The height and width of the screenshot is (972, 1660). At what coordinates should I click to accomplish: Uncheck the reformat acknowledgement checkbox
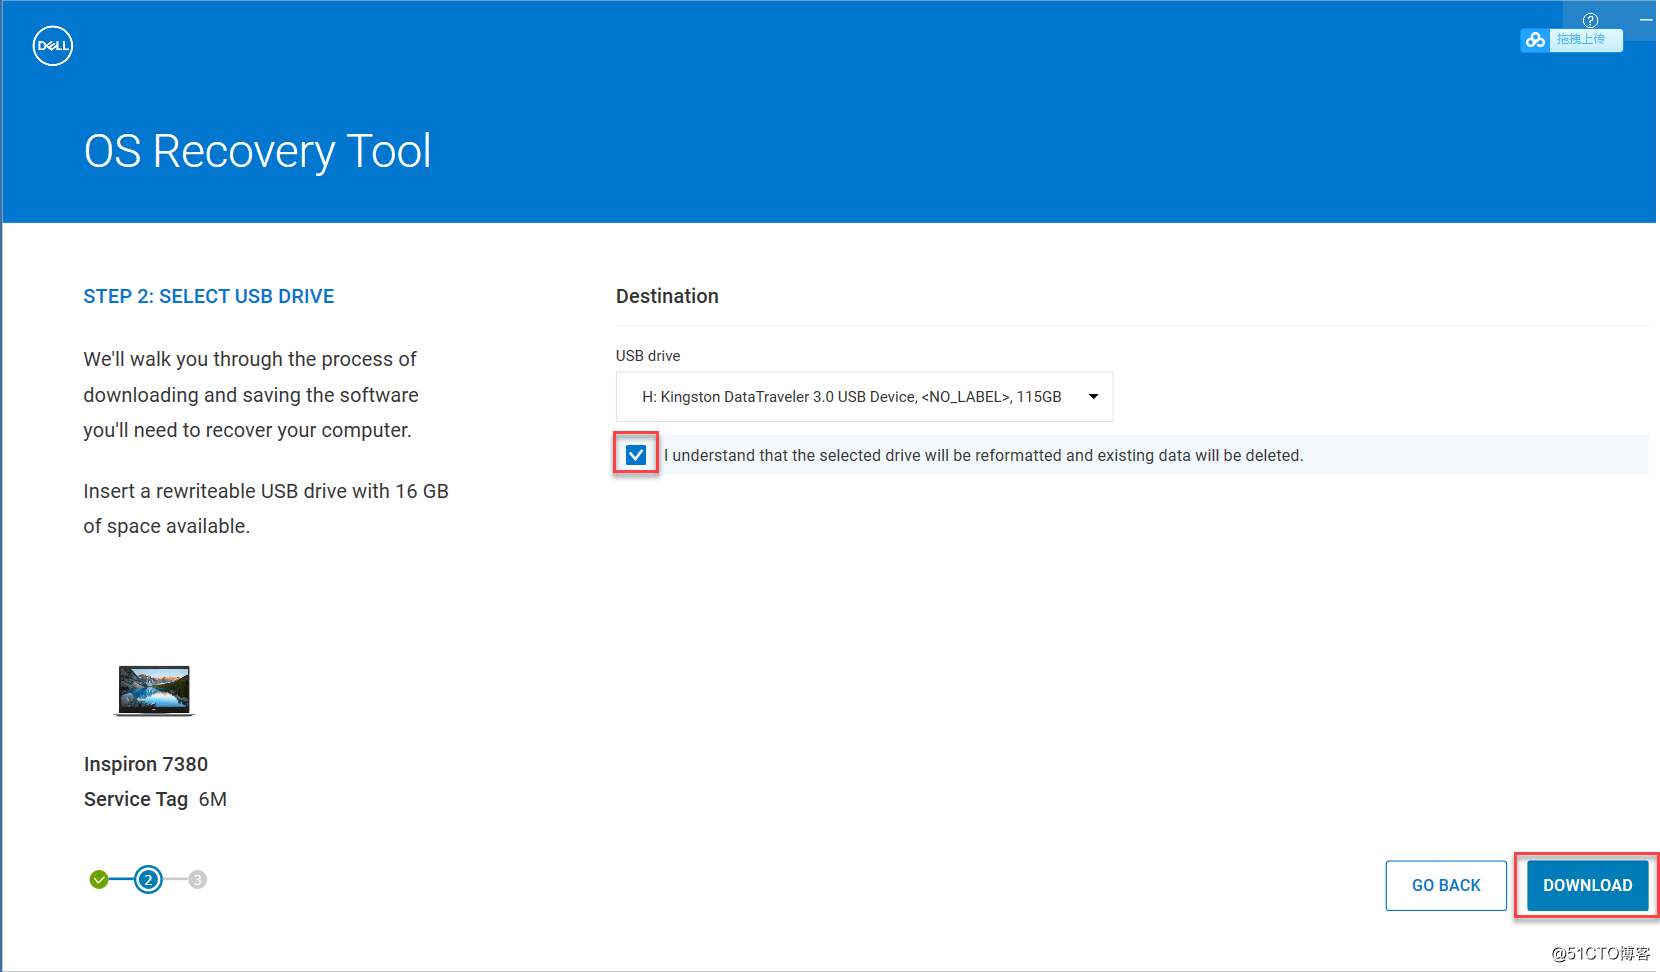(636, 455)
